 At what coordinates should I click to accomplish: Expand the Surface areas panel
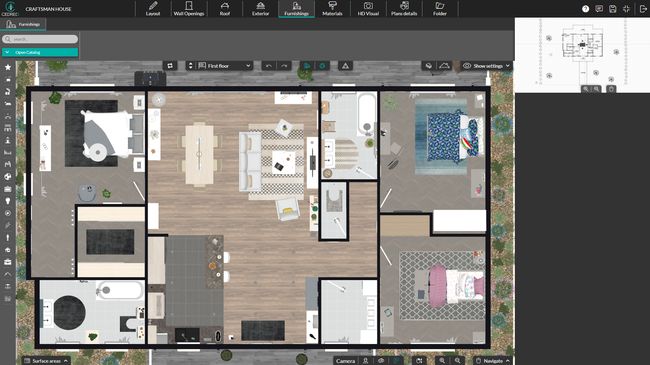[x=46, y=361]
